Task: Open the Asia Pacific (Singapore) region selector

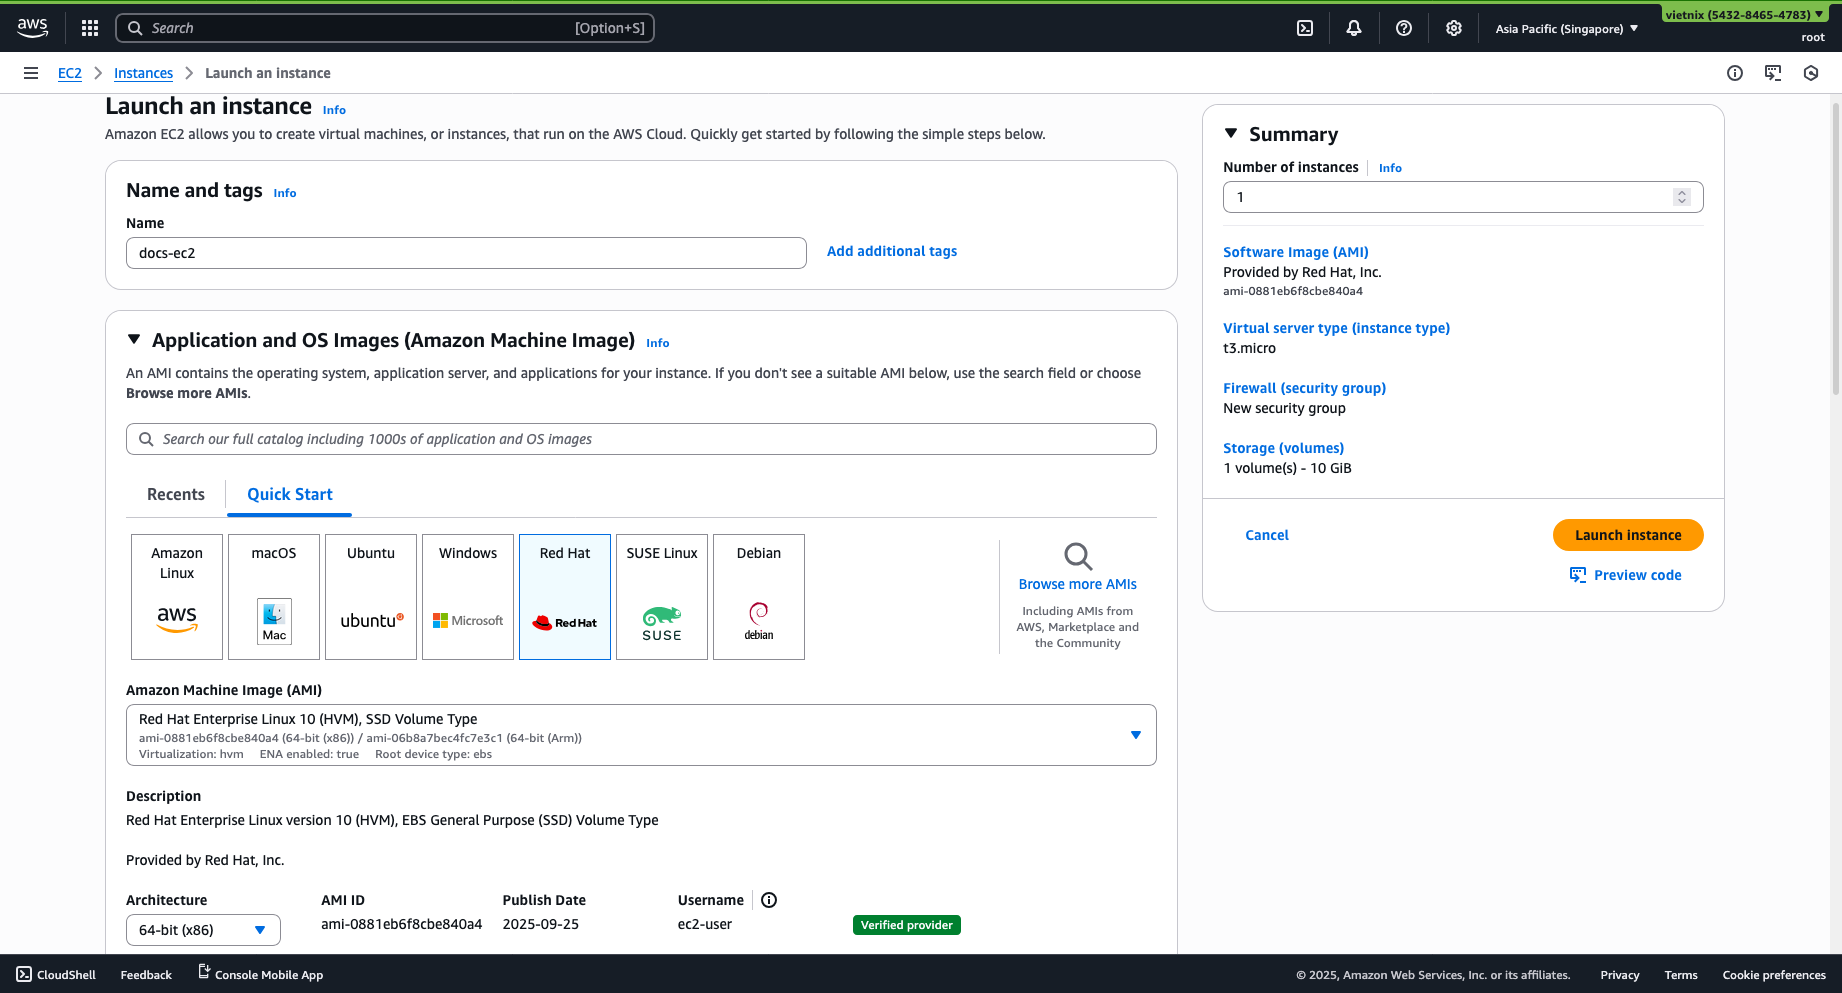Action: click(1565, 28)
